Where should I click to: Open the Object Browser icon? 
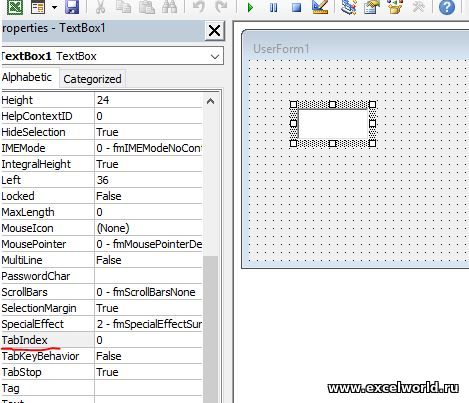pyautogui.click(x=395, y=6)
